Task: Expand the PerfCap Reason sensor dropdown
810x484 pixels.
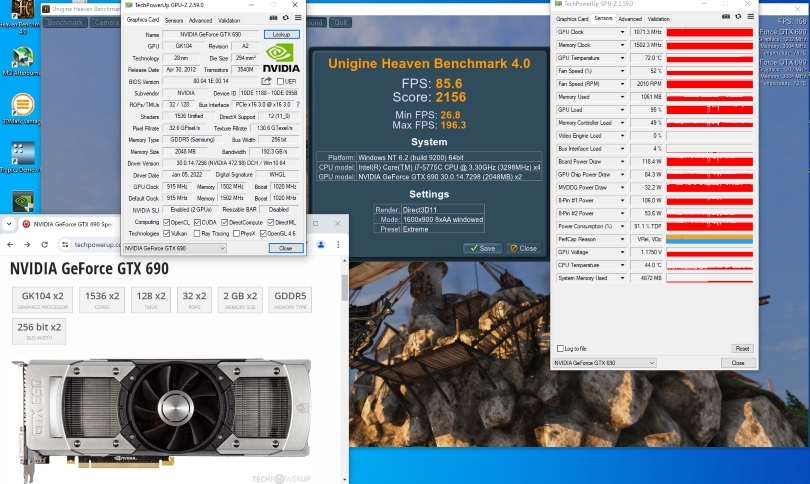Action: pos(622,239)
